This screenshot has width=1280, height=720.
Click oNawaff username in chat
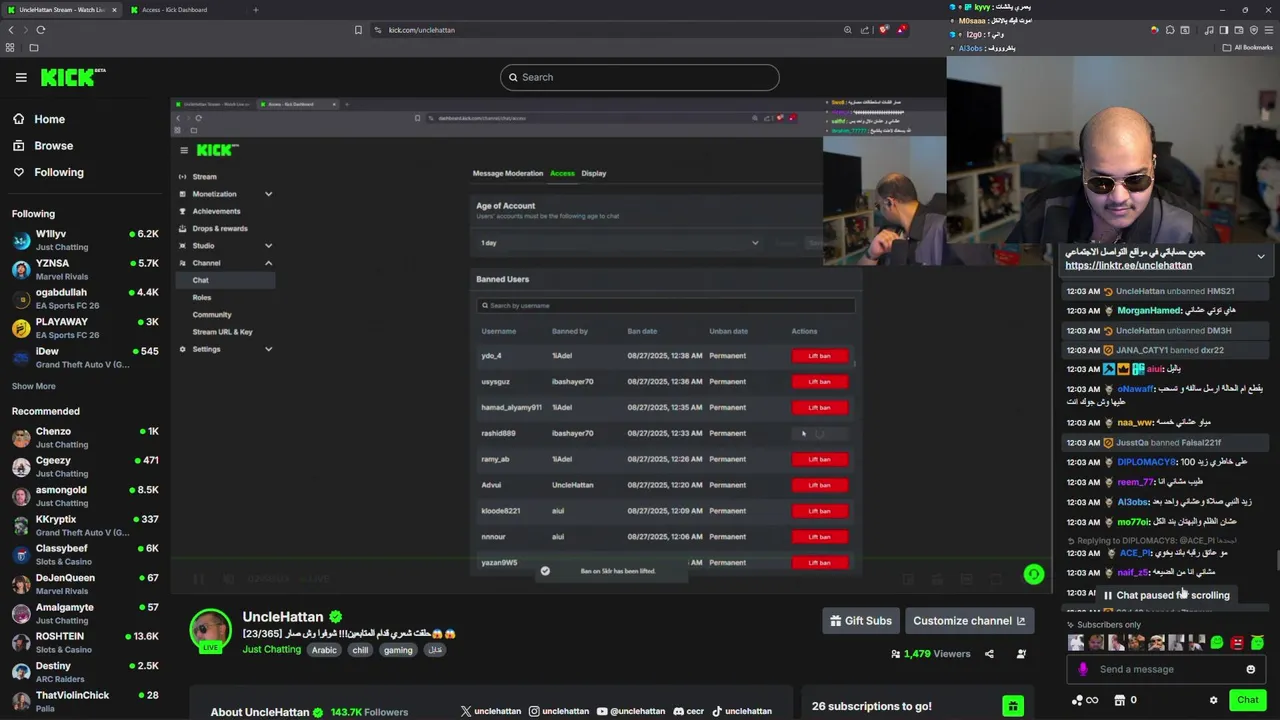point(1136,389)
